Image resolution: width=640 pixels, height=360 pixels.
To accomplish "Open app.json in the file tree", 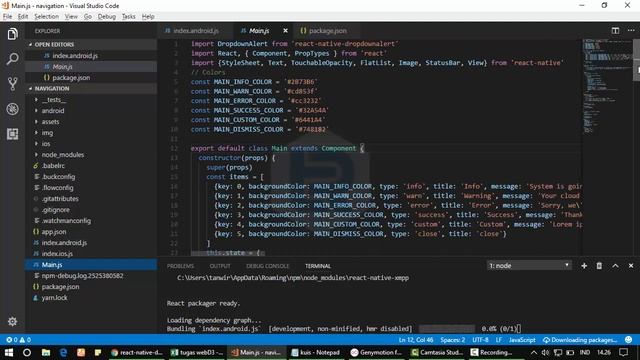I will (91, 231).
